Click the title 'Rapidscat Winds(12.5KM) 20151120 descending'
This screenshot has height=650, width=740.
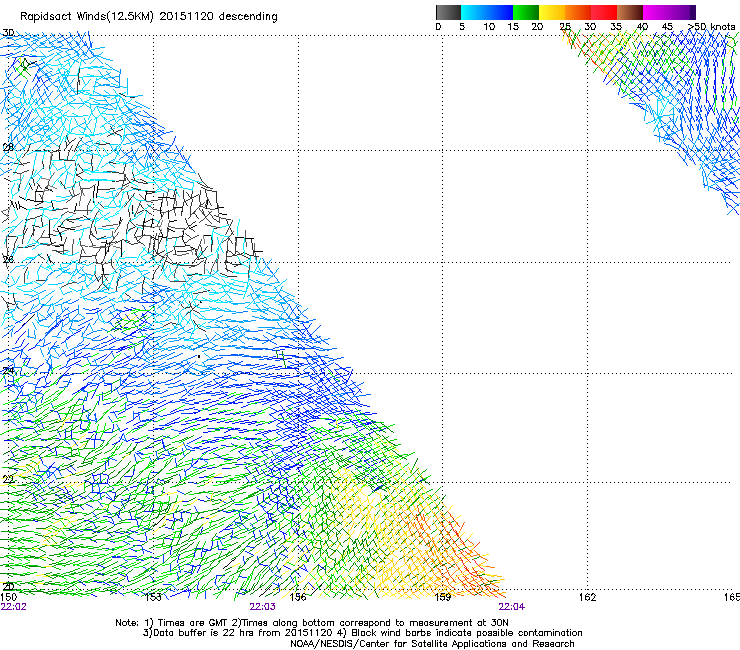pos(149,17)
